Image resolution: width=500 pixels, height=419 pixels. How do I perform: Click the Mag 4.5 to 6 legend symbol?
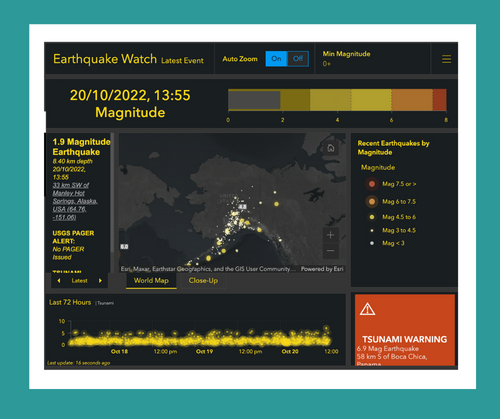coord(372,217)
